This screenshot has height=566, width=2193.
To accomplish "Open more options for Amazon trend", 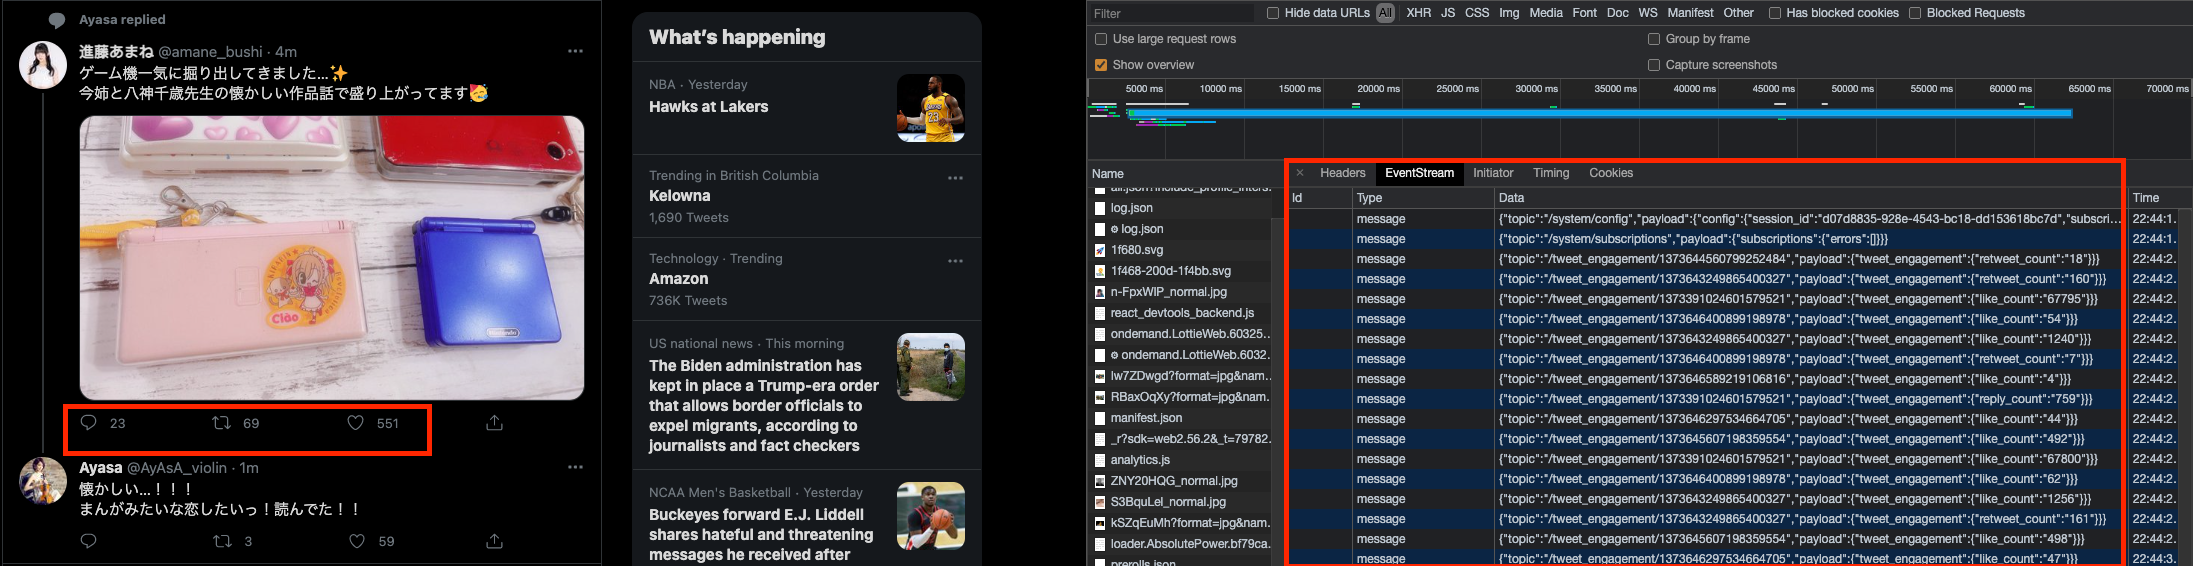I will [955, 261].
